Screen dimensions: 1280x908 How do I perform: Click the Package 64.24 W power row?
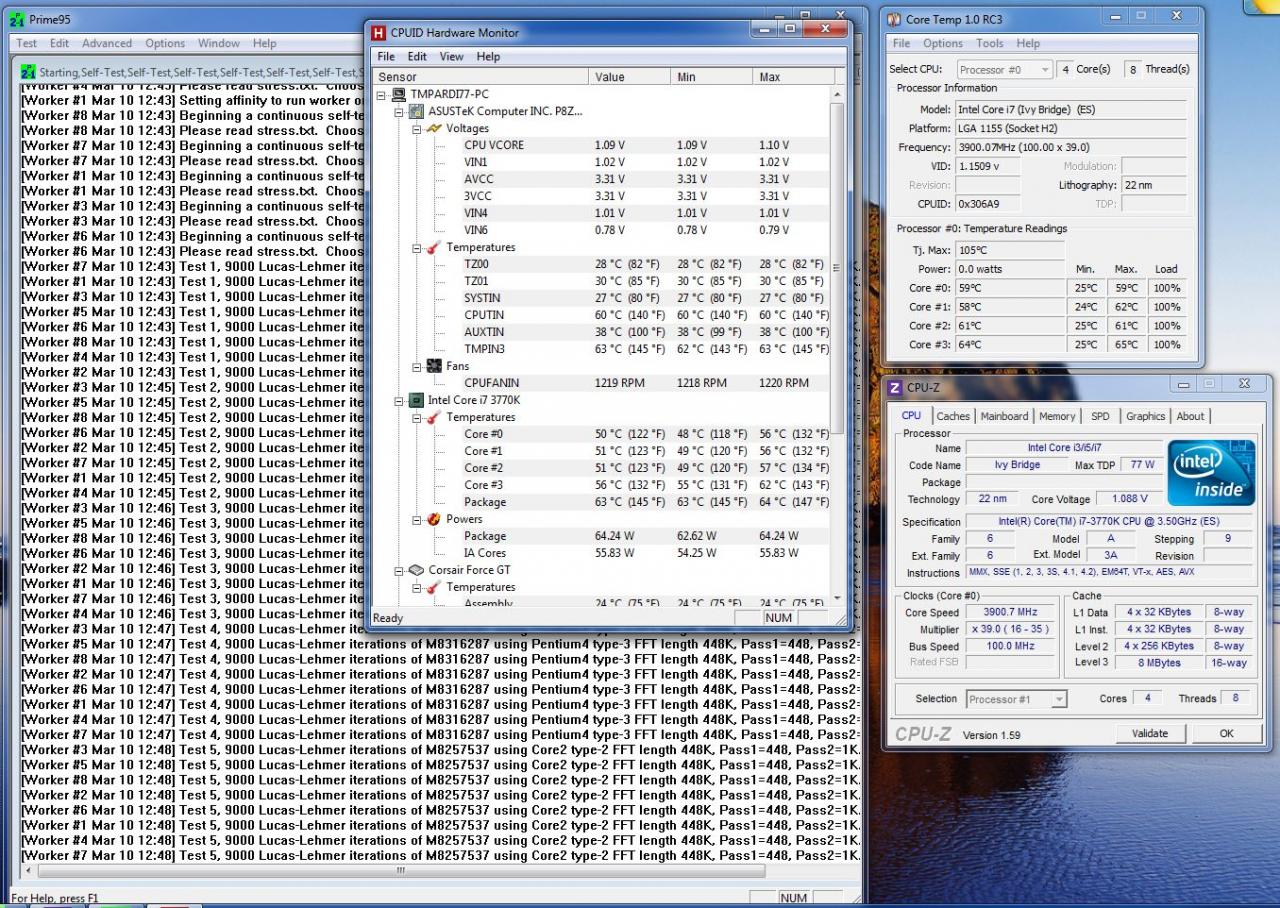coord(602,536)
